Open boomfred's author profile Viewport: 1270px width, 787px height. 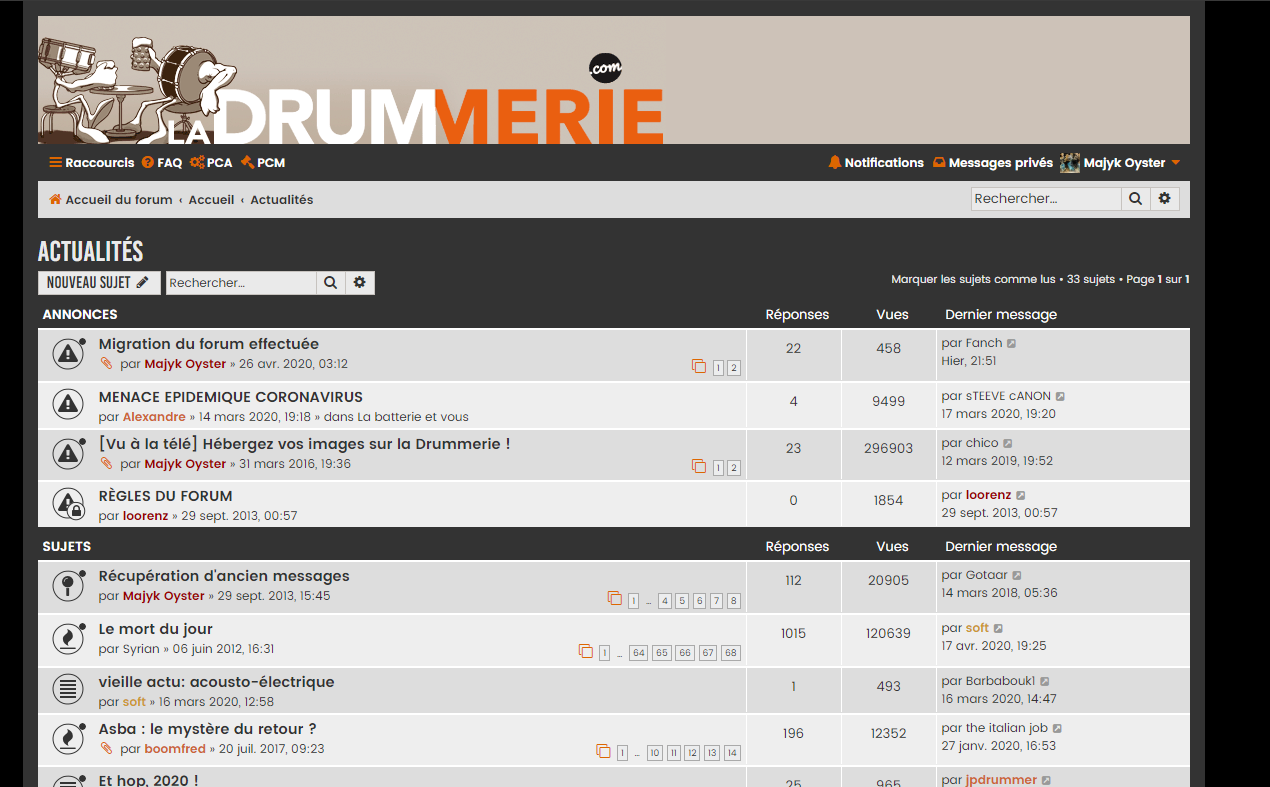175,749
